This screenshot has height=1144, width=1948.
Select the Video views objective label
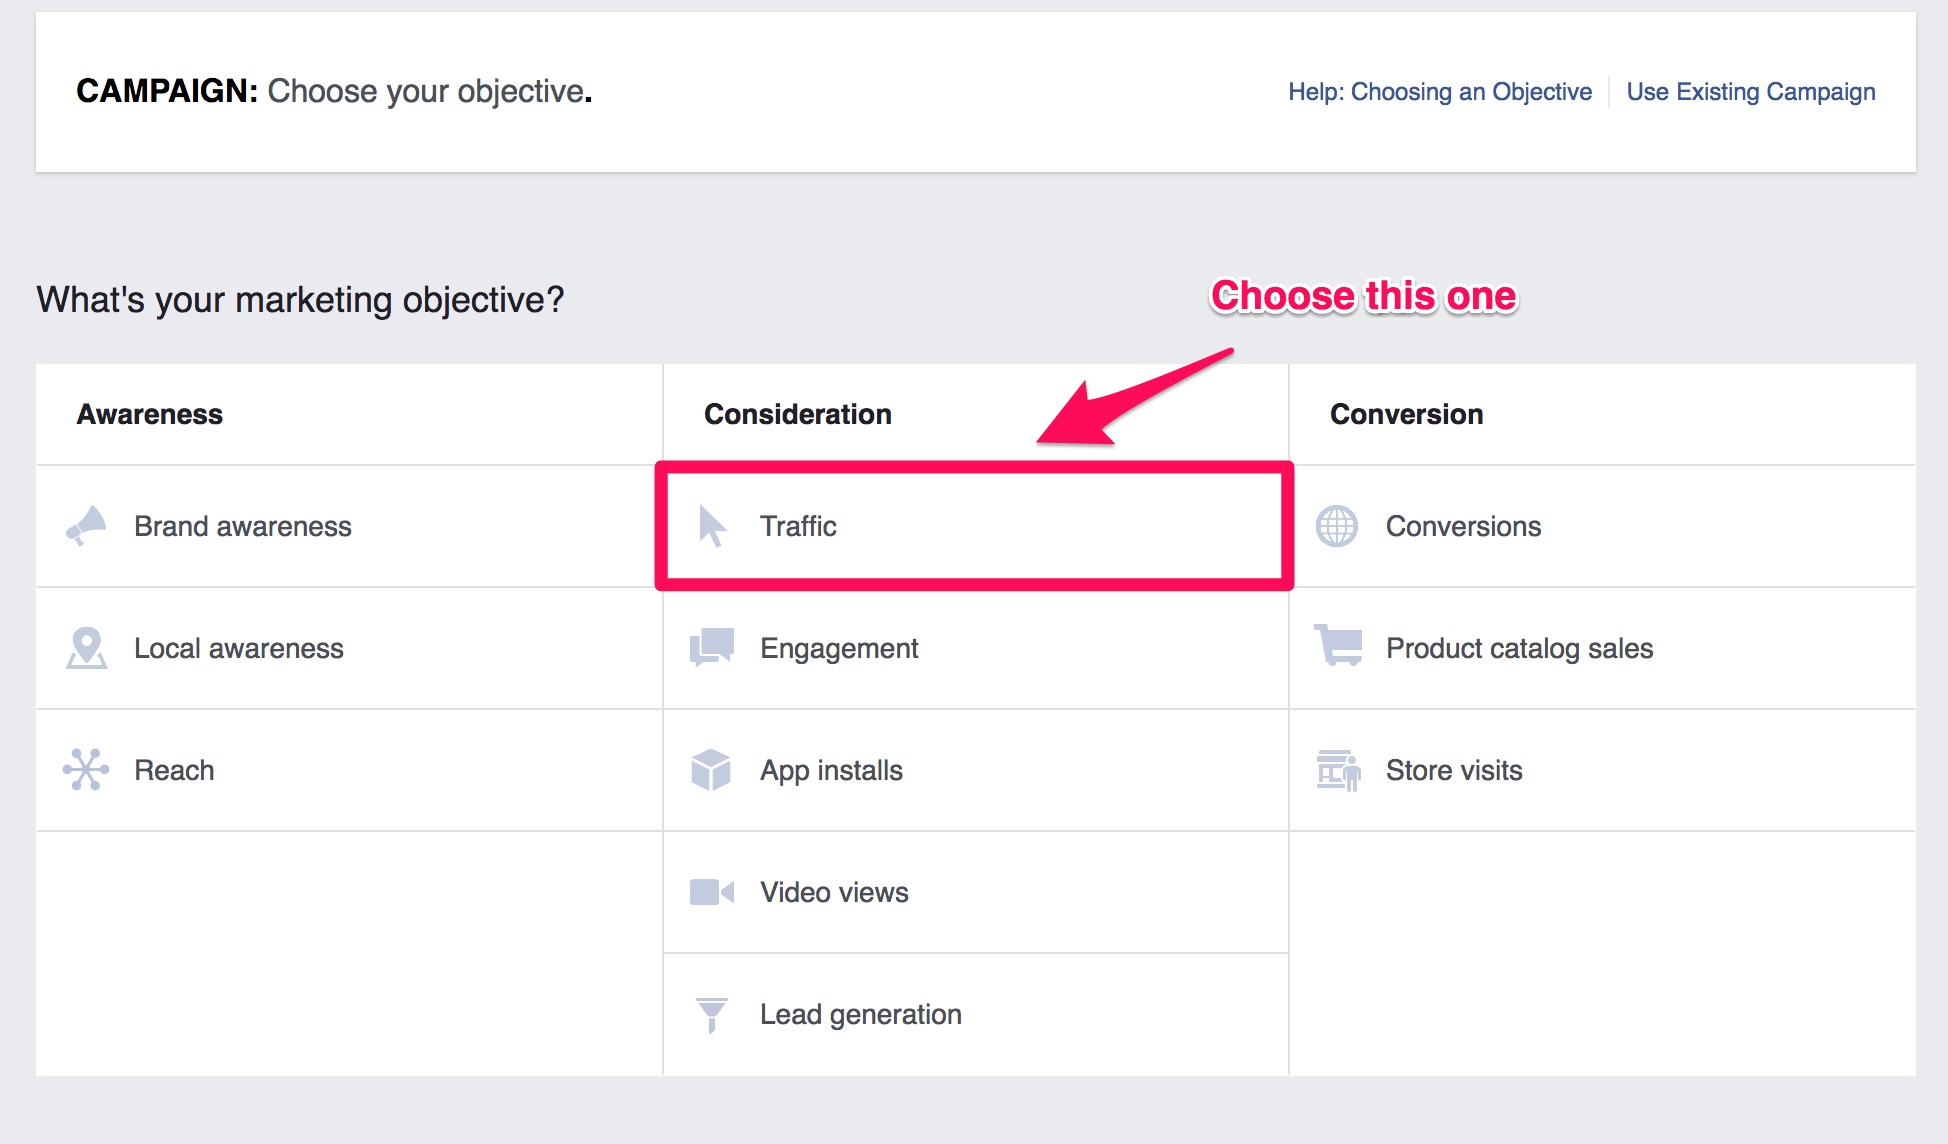[x=834, y=892]
